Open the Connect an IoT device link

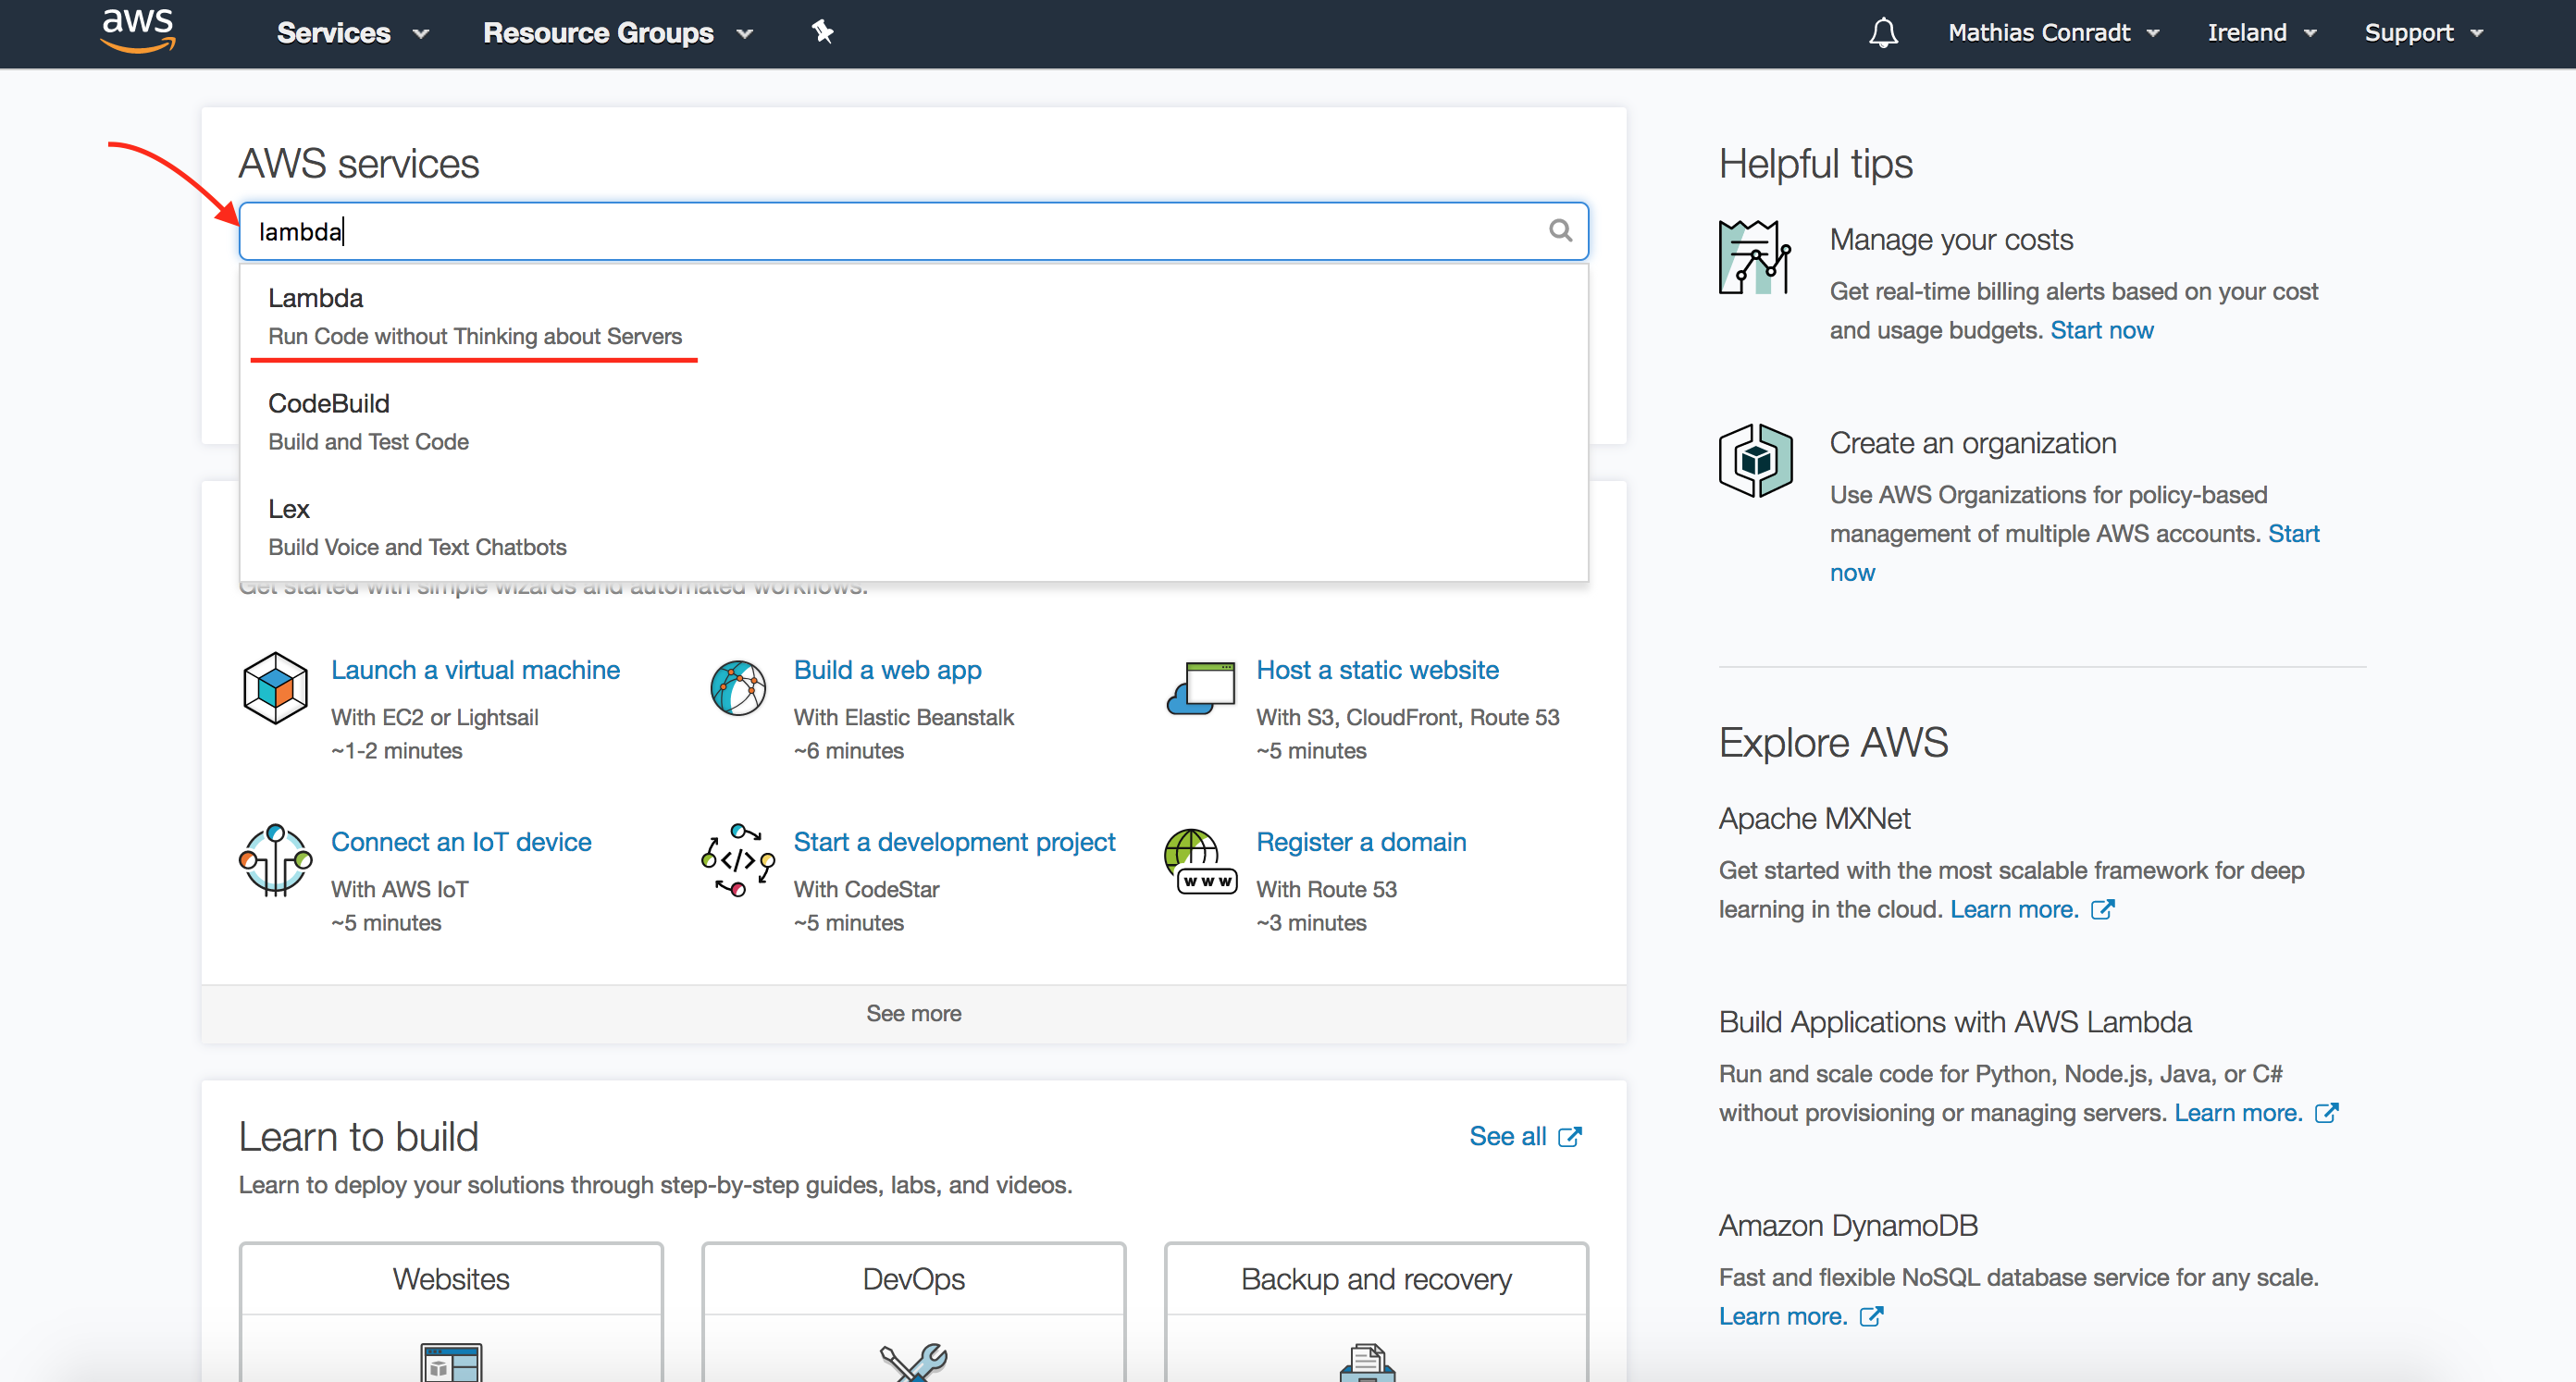point(461,842)
